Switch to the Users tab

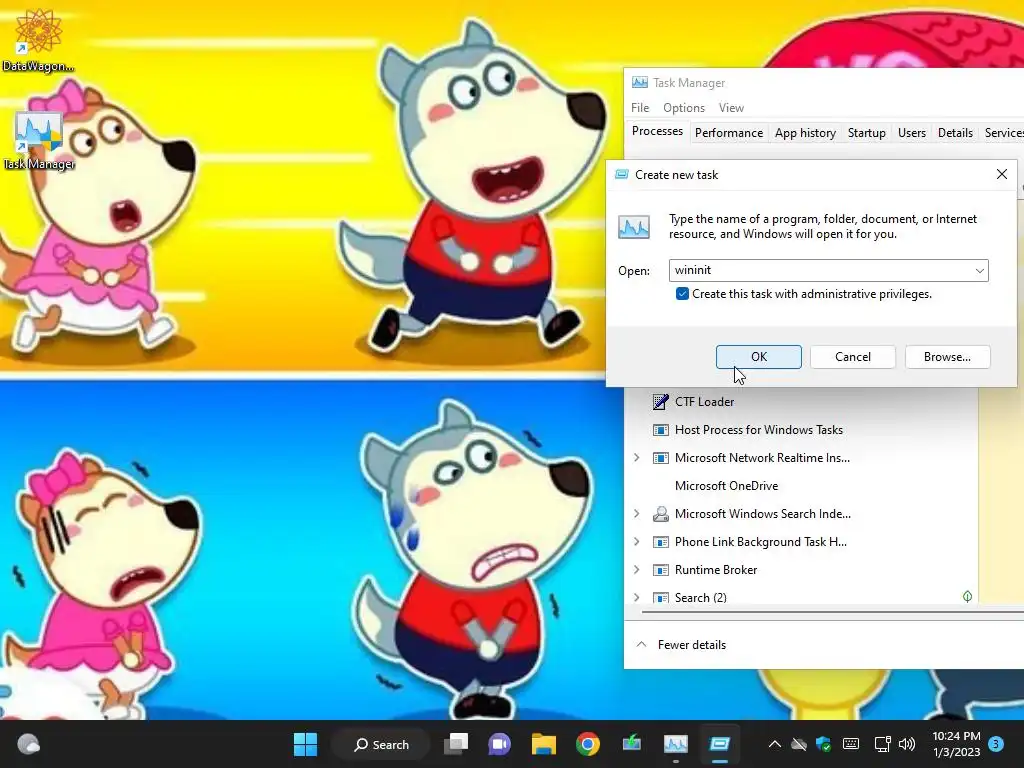(x=912, y=133)
